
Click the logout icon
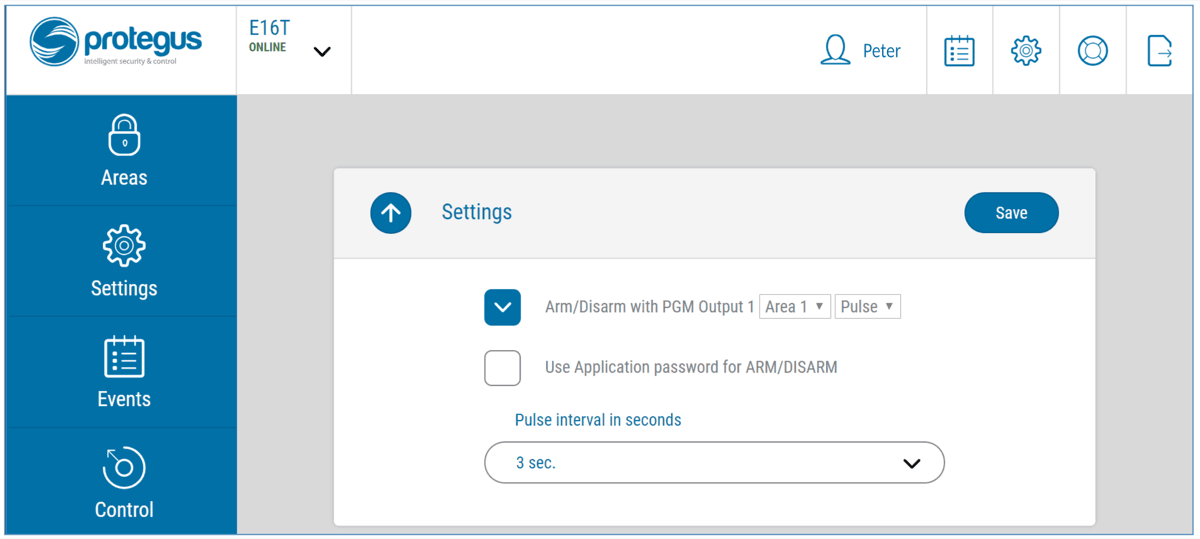point(1159,51)
